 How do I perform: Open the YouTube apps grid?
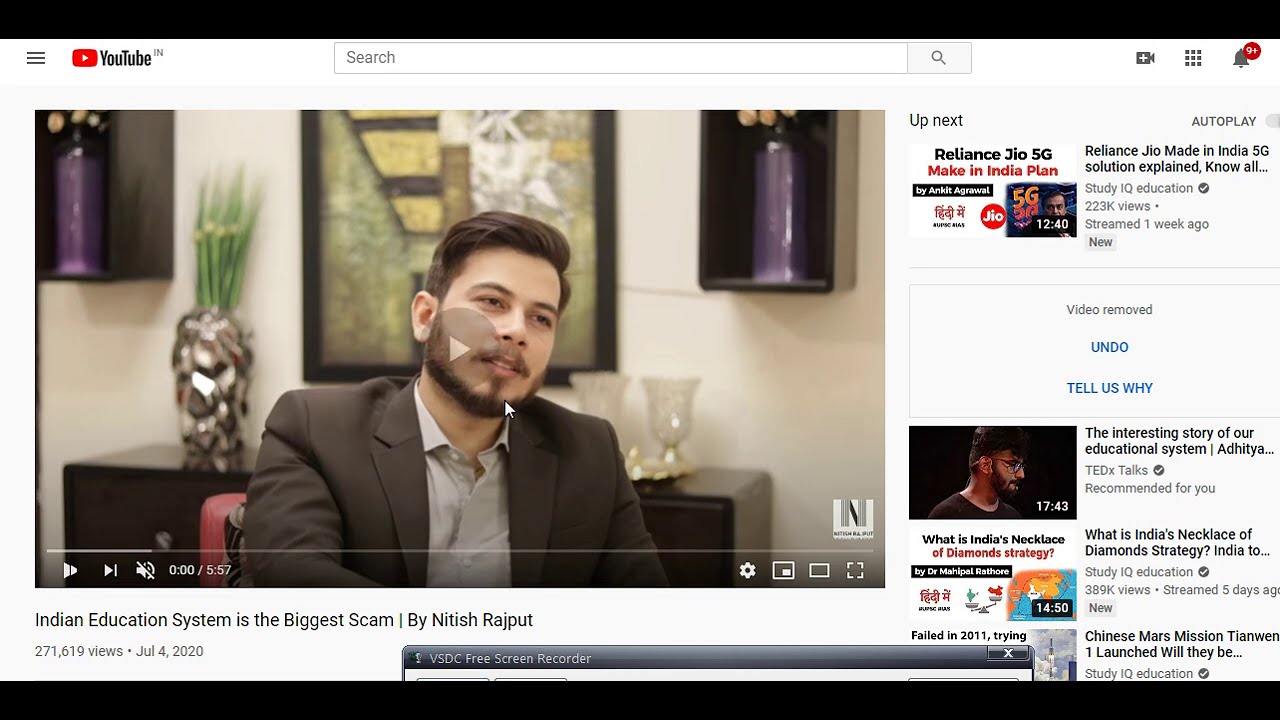coord(1193,58)
